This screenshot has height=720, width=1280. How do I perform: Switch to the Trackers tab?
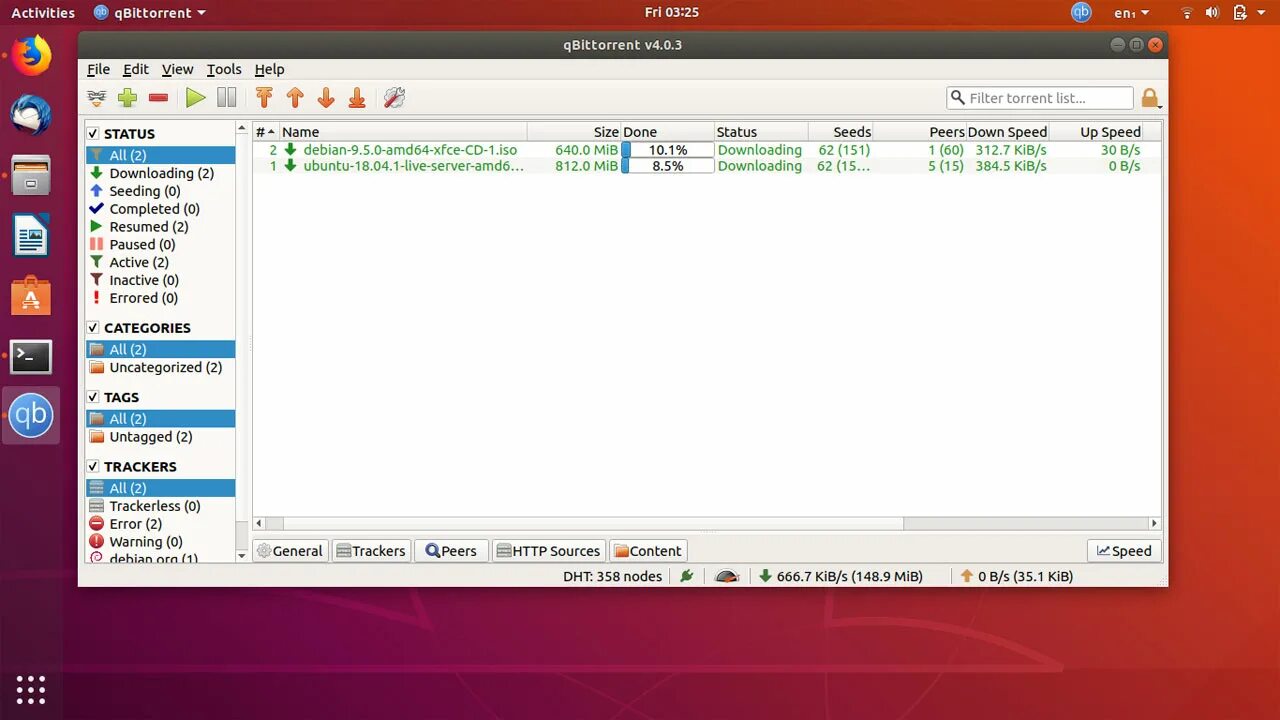pos(370,551)
